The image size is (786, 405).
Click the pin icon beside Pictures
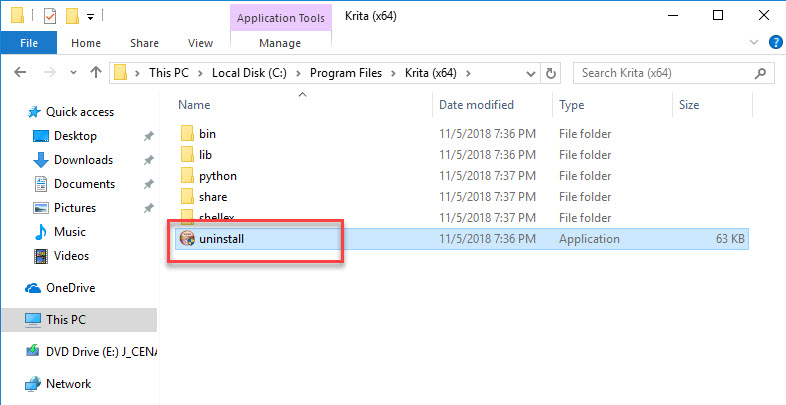click(148, 208)
